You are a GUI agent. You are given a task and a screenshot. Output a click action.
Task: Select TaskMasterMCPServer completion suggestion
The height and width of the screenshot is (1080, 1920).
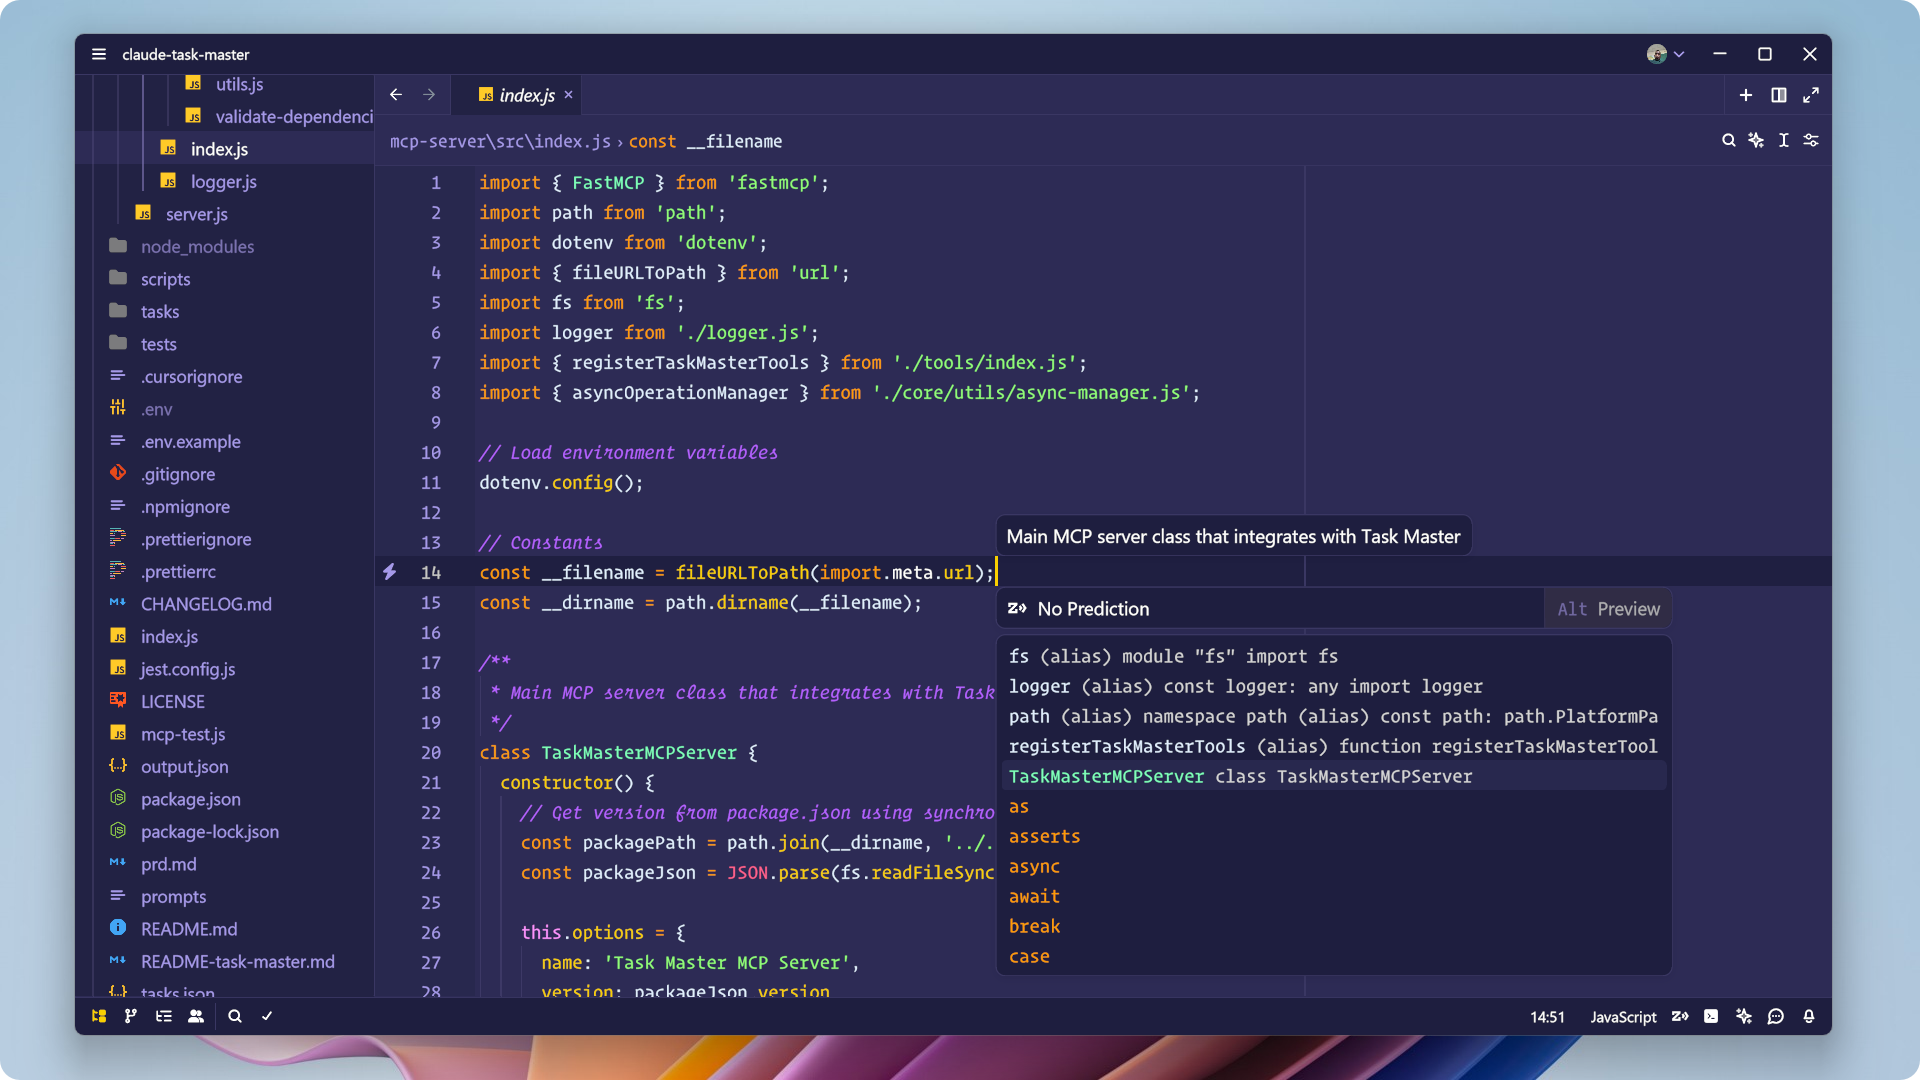point(1334,776)
